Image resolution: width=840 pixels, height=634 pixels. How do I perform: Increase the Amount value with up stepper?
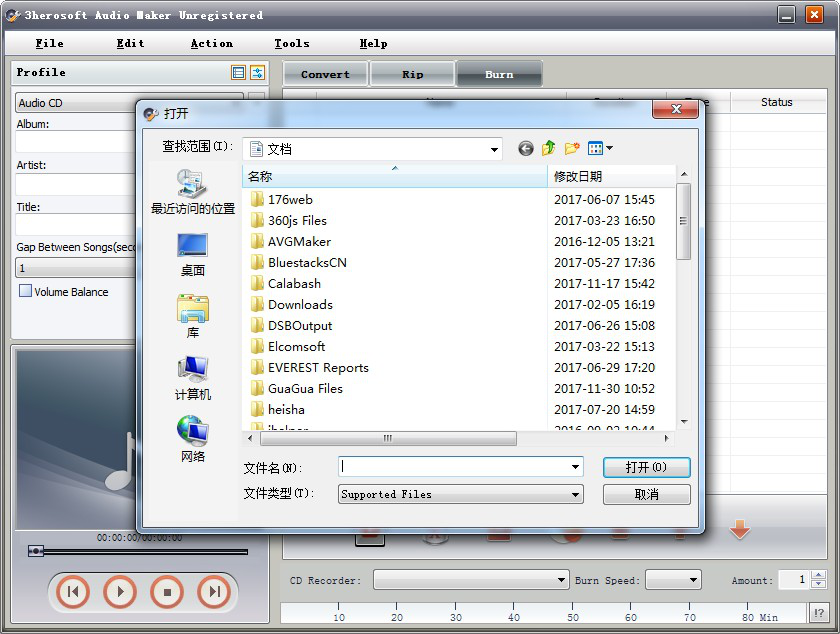819,575
